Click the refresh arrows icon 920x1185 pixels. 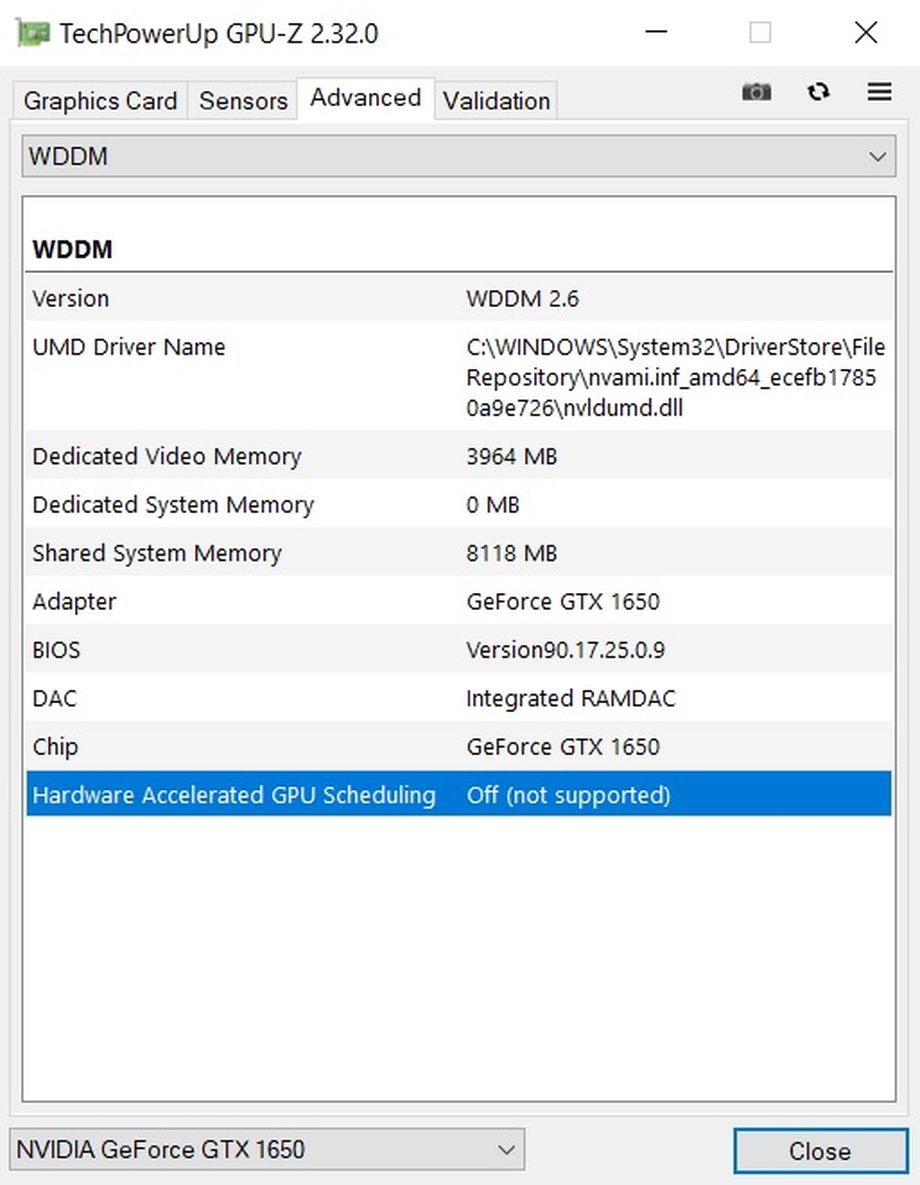click(x=818, y=92)
